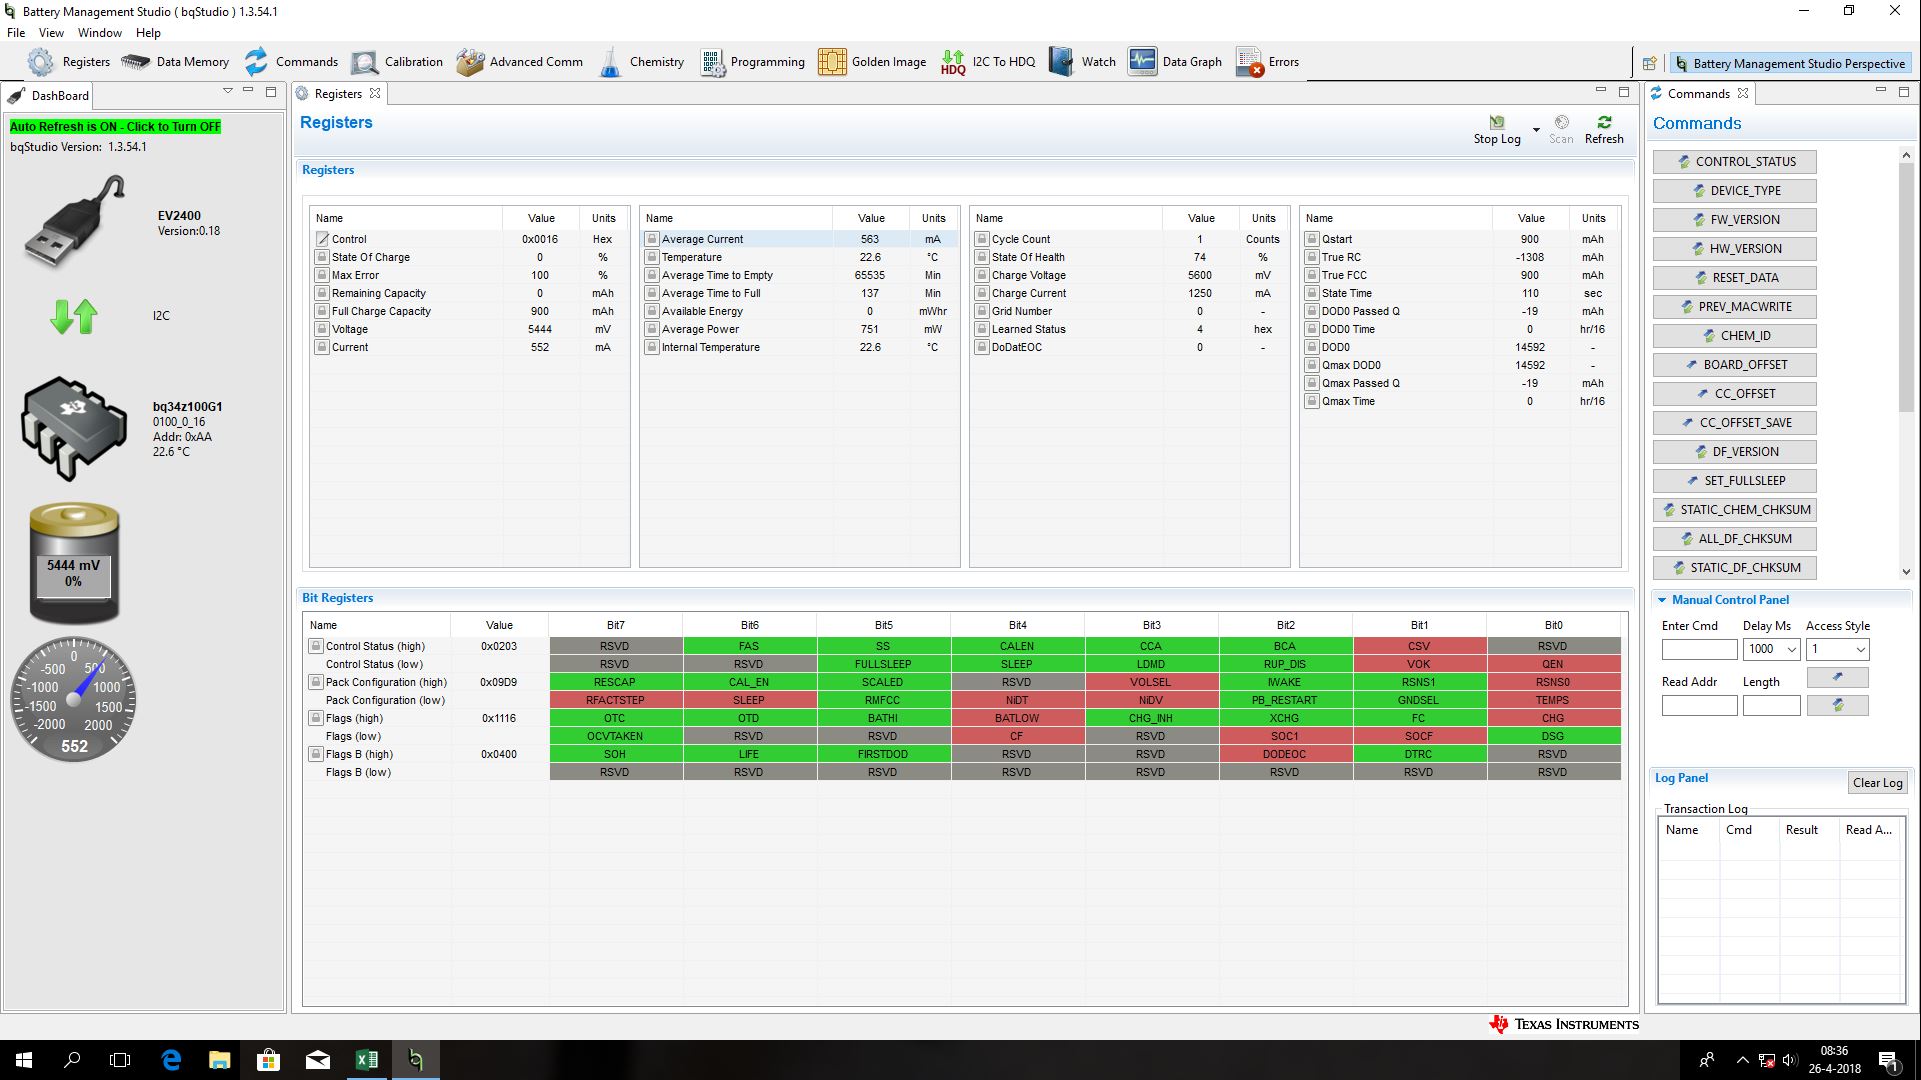Click the Stop Log icon
The height and width of the screenshot is (1080, 1921).
(x=1497, y=123)
